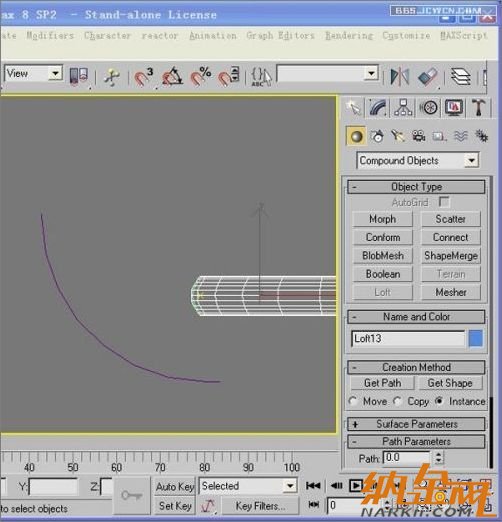Select the Move radio option
Viewport: 502px width, 522px height.
click(x=352, y=401)
